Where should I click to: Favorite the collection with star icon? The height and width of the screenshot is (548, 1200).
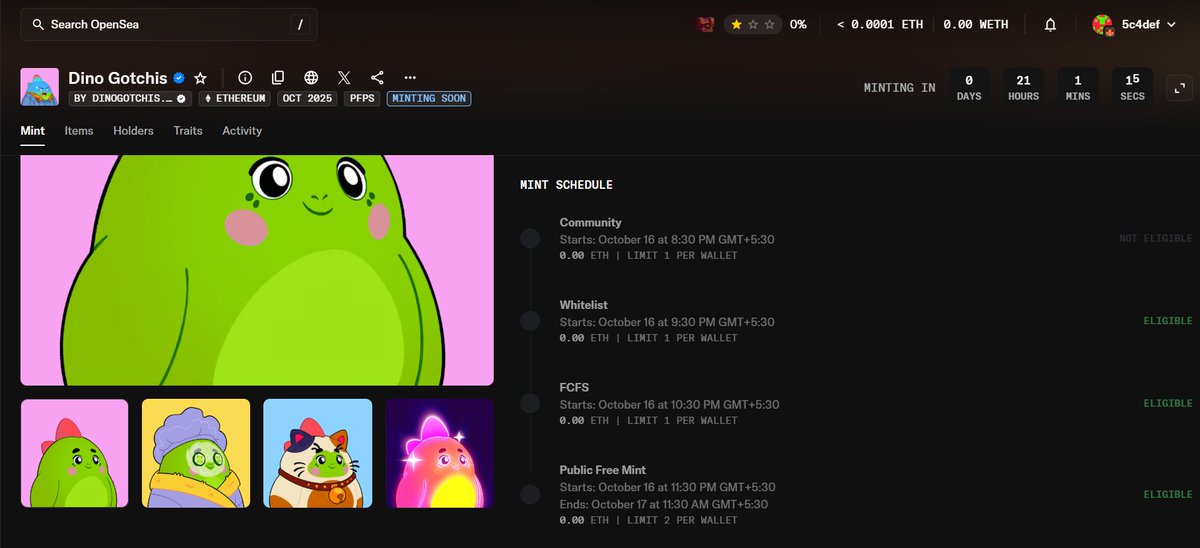tap(201, 77)
